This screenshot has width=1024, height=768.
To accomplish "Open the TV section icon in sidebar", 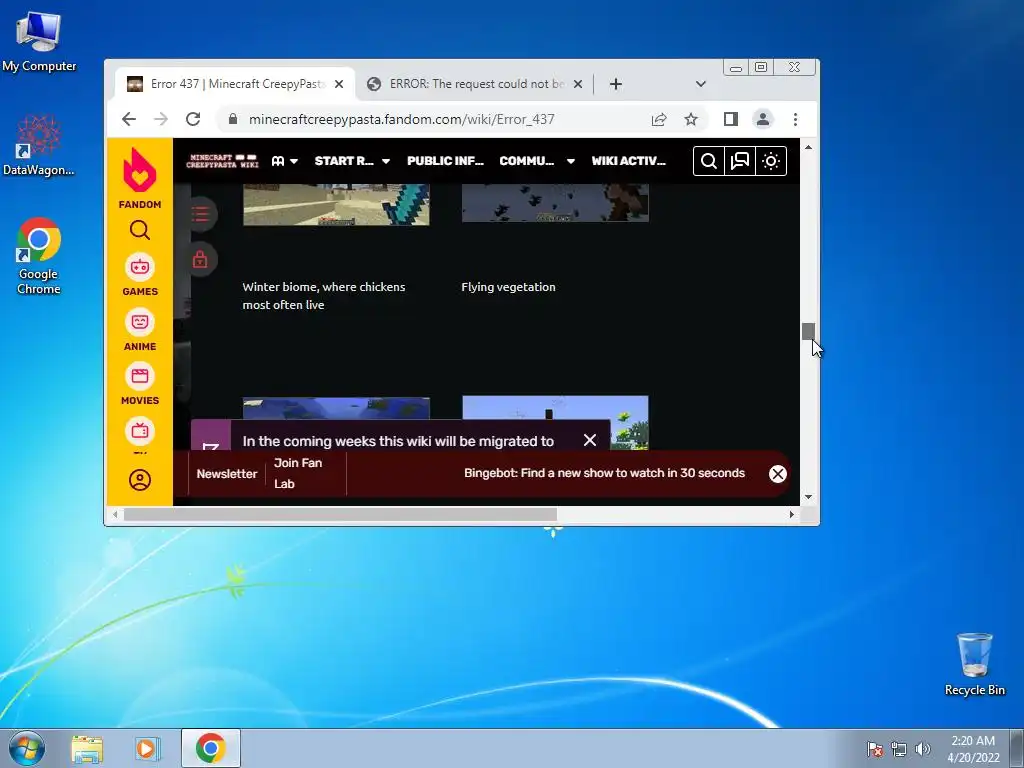I will click(140, 432).
